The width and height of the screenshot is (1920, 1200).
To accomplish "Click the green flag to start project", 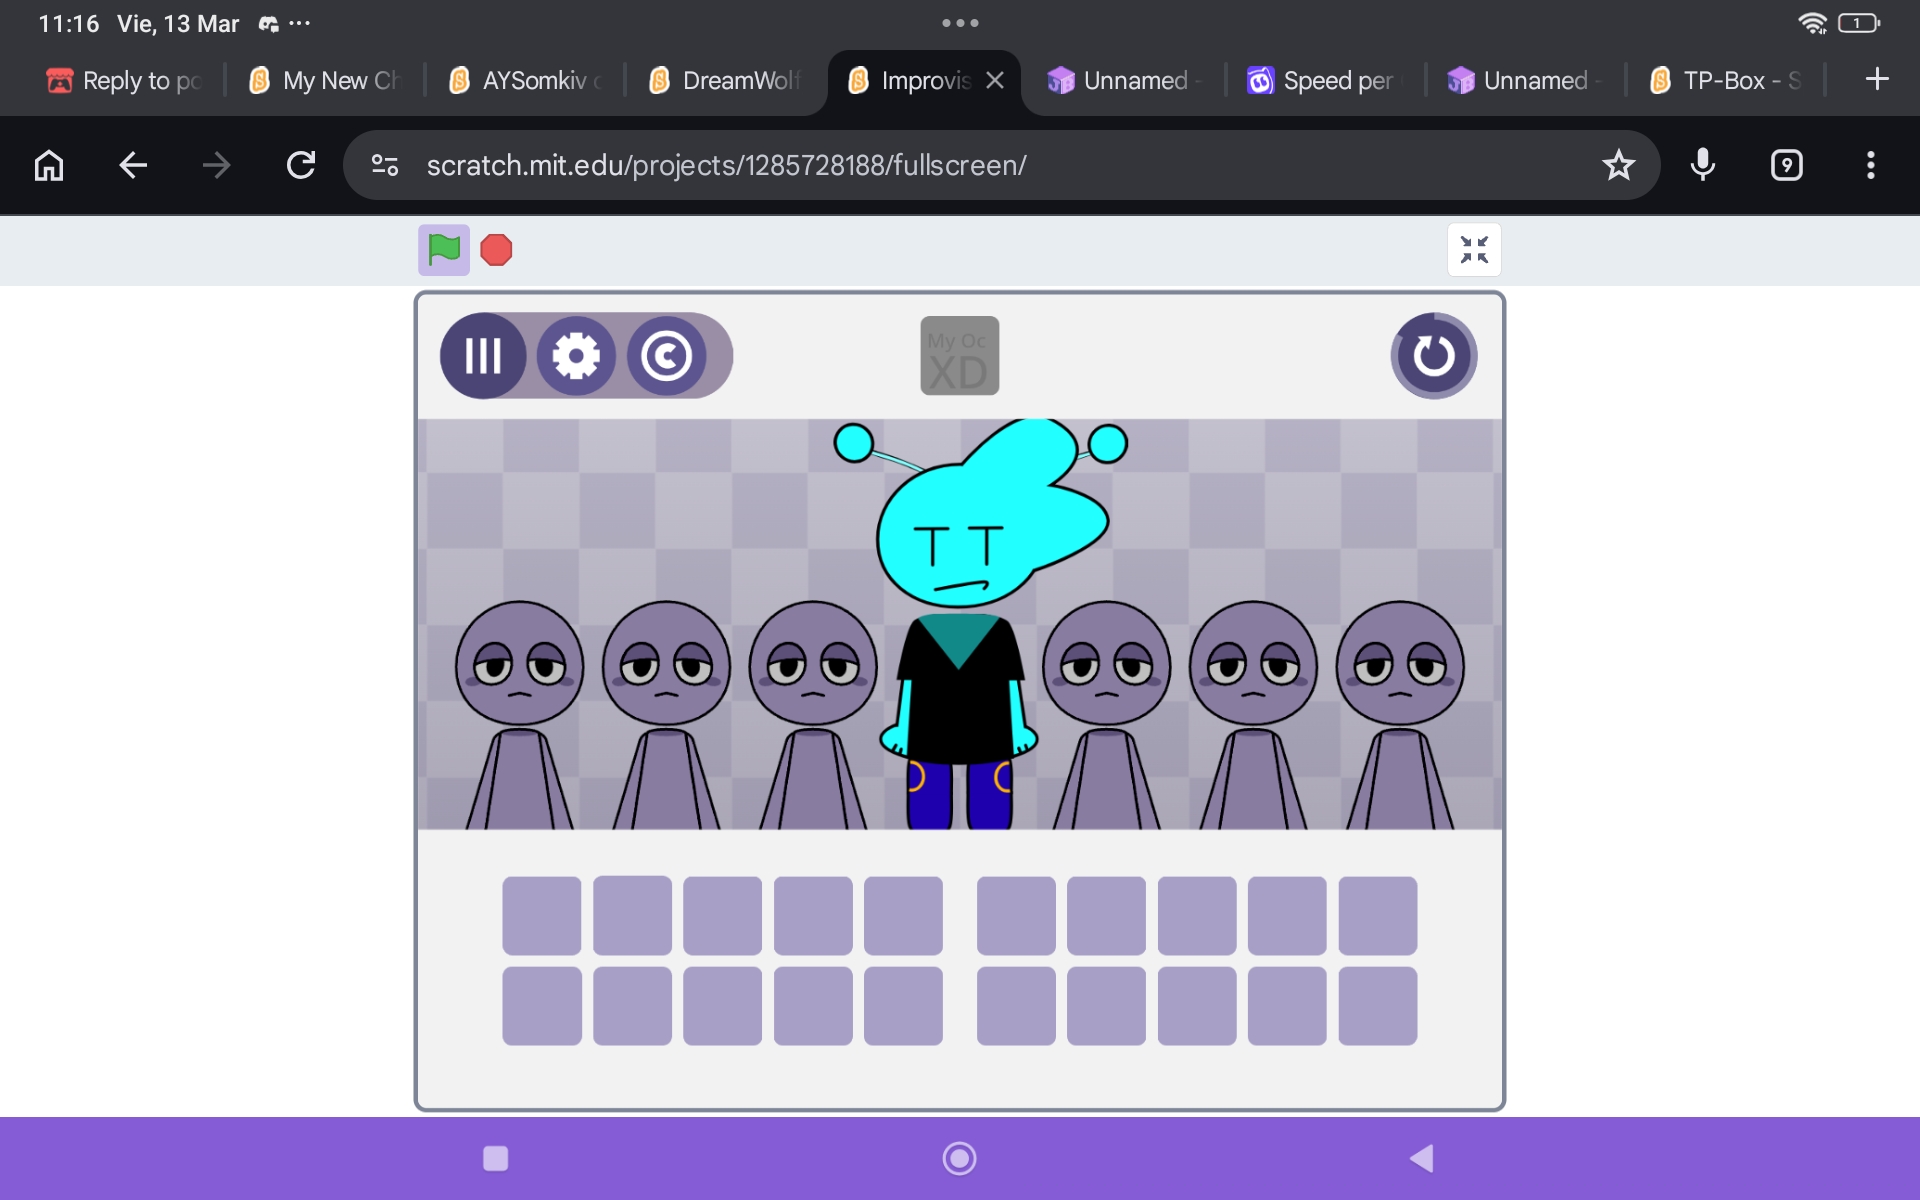I will pyautogui.click(x=443, y=249).
